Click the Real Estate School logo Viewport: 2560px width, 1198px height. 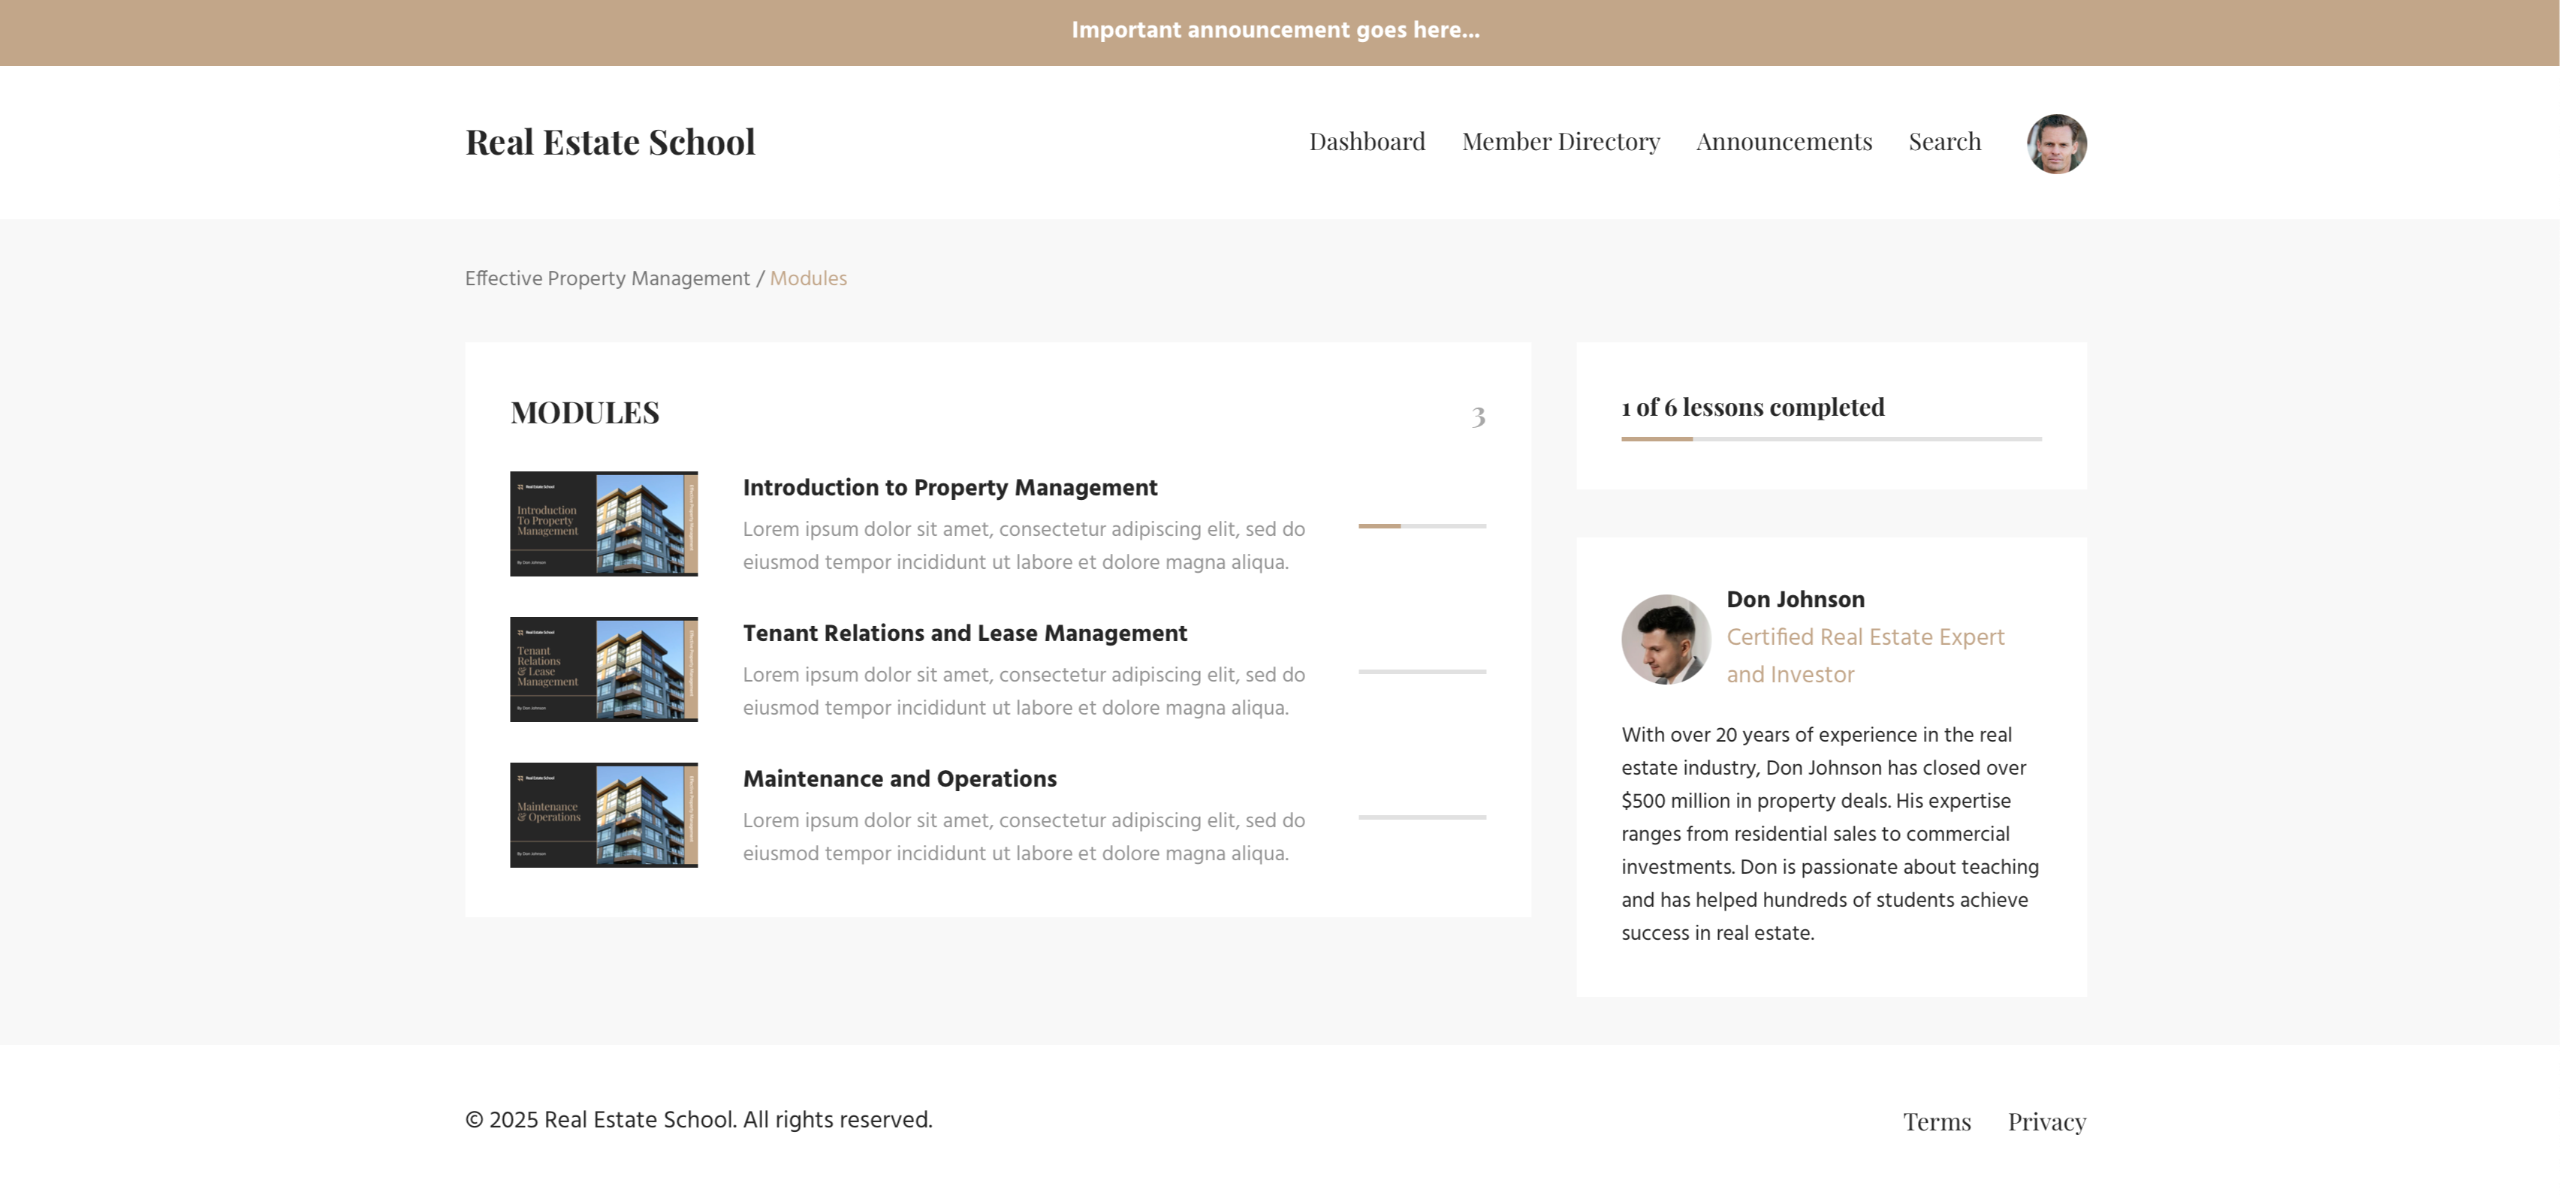[610, 142]
